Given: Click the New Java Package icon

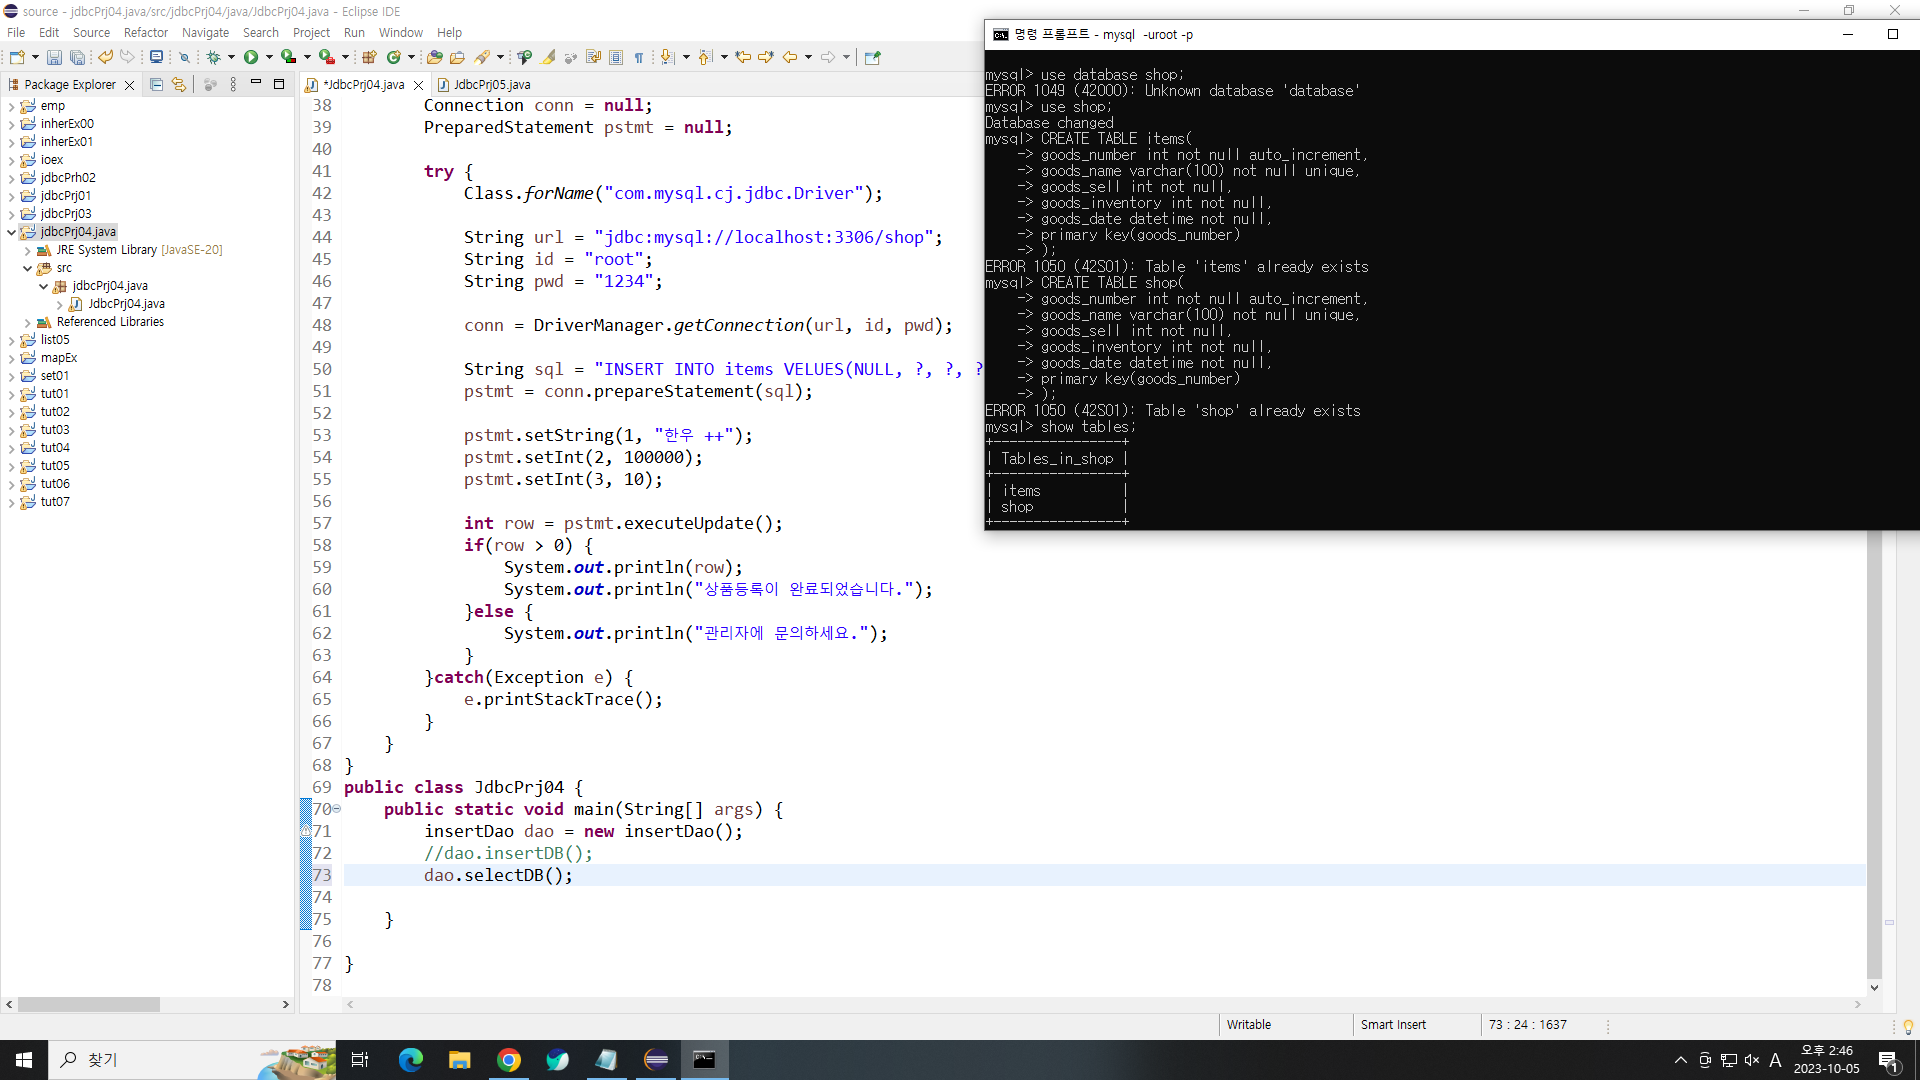Looking at the screenshot, I should (369, 57).
